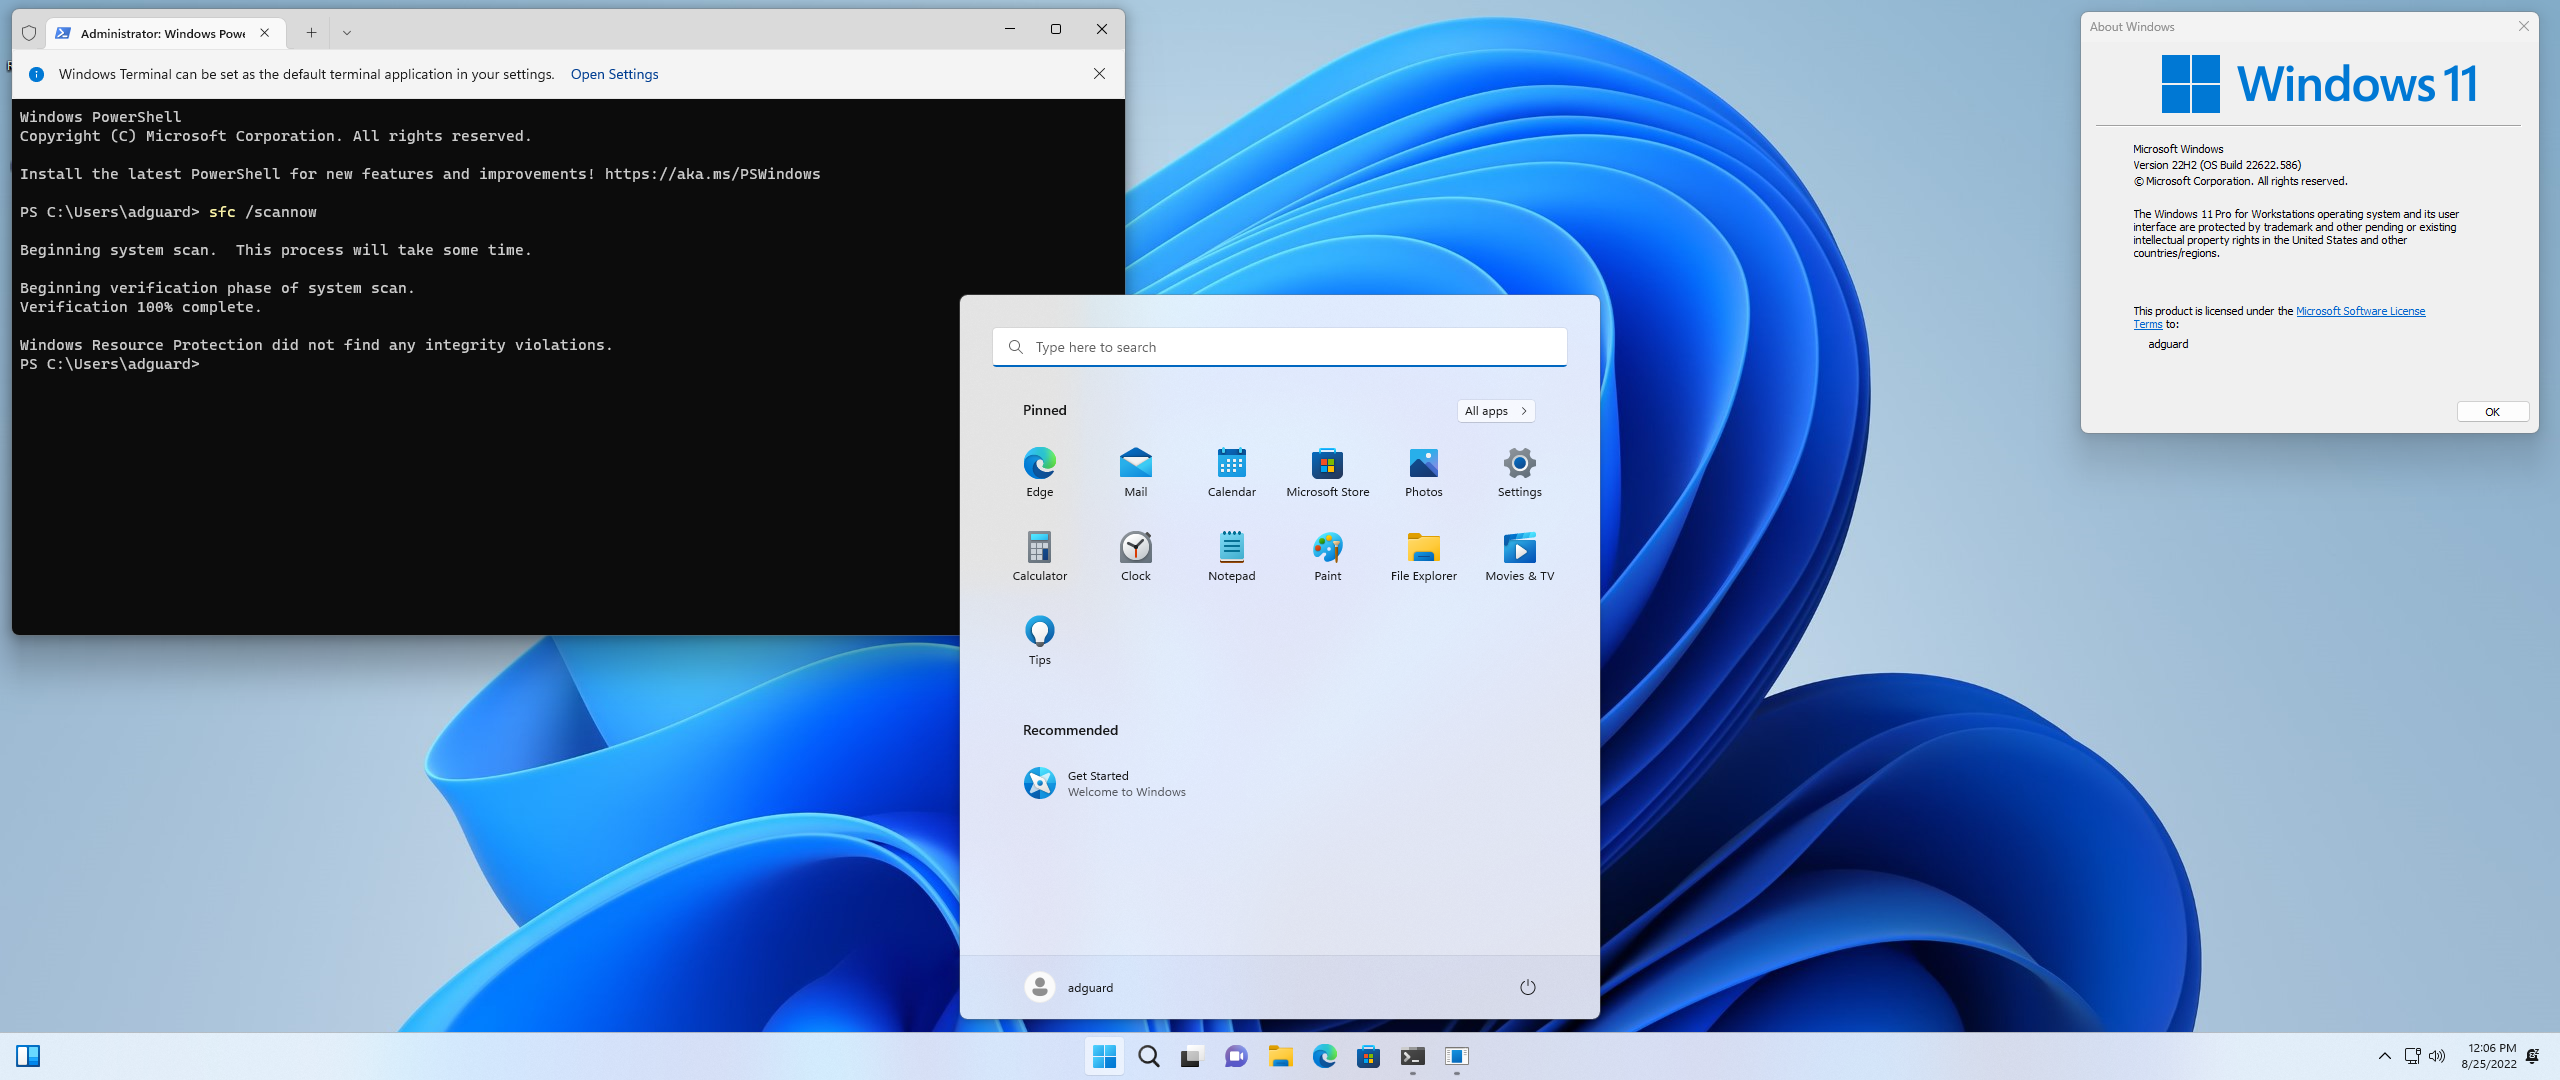Click "Version 22H2 (OS Build 22622.586)" in About Windows
The image size is (2560, 1080).
2217,165
